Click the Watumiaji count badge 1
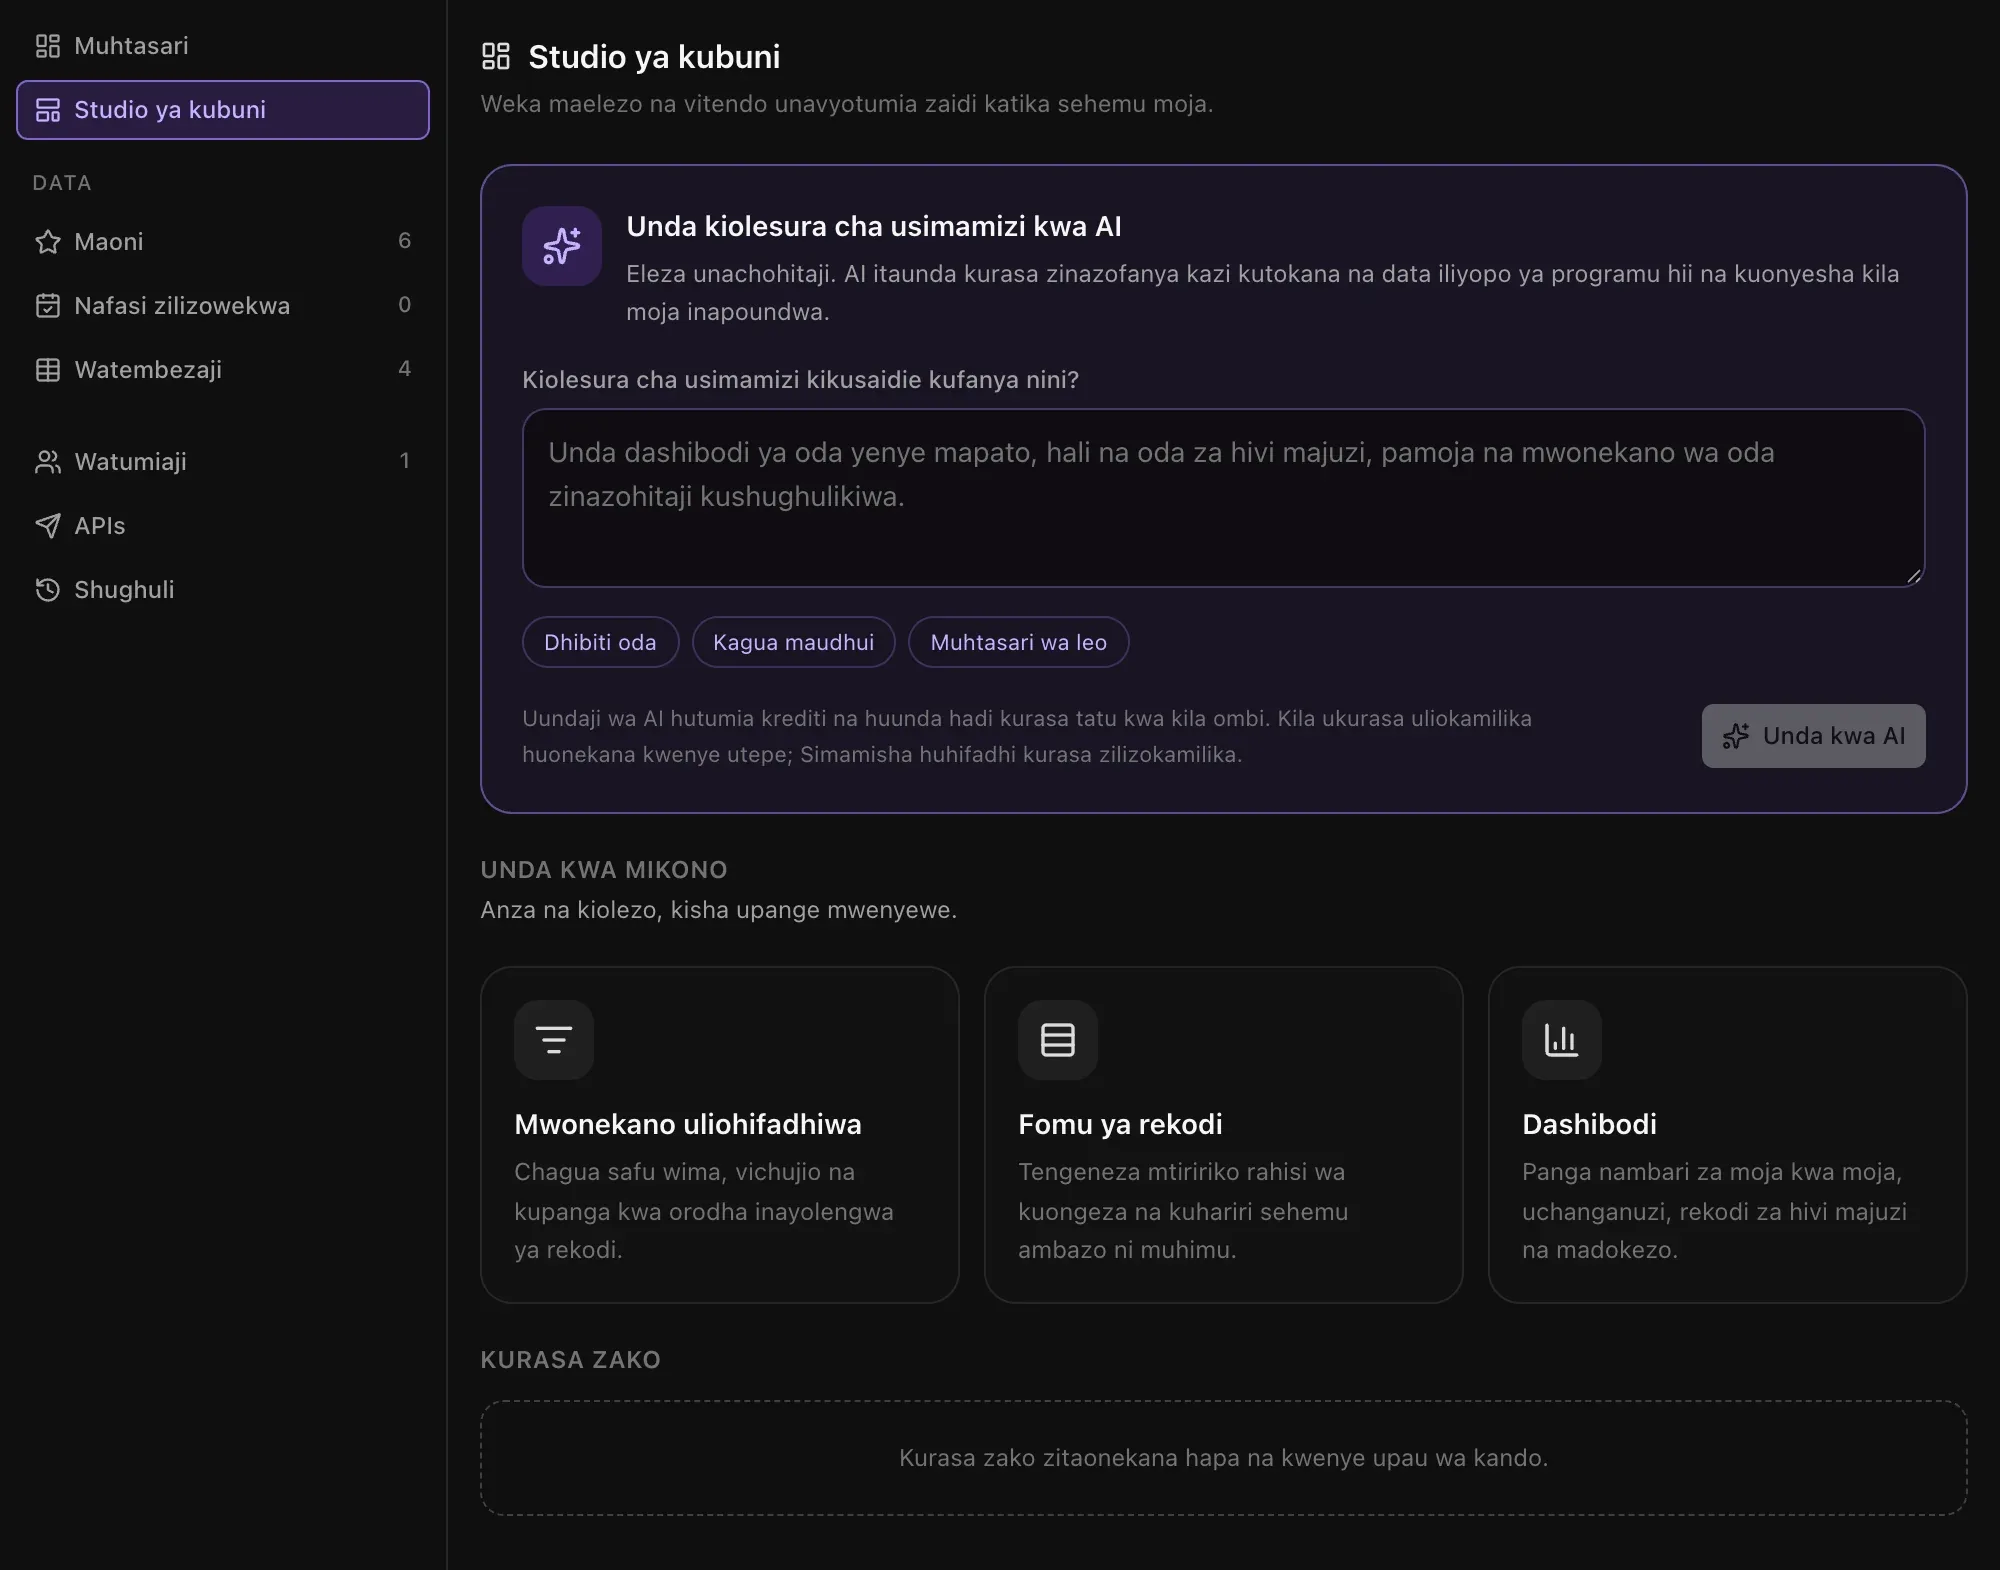 pos(404,461)
